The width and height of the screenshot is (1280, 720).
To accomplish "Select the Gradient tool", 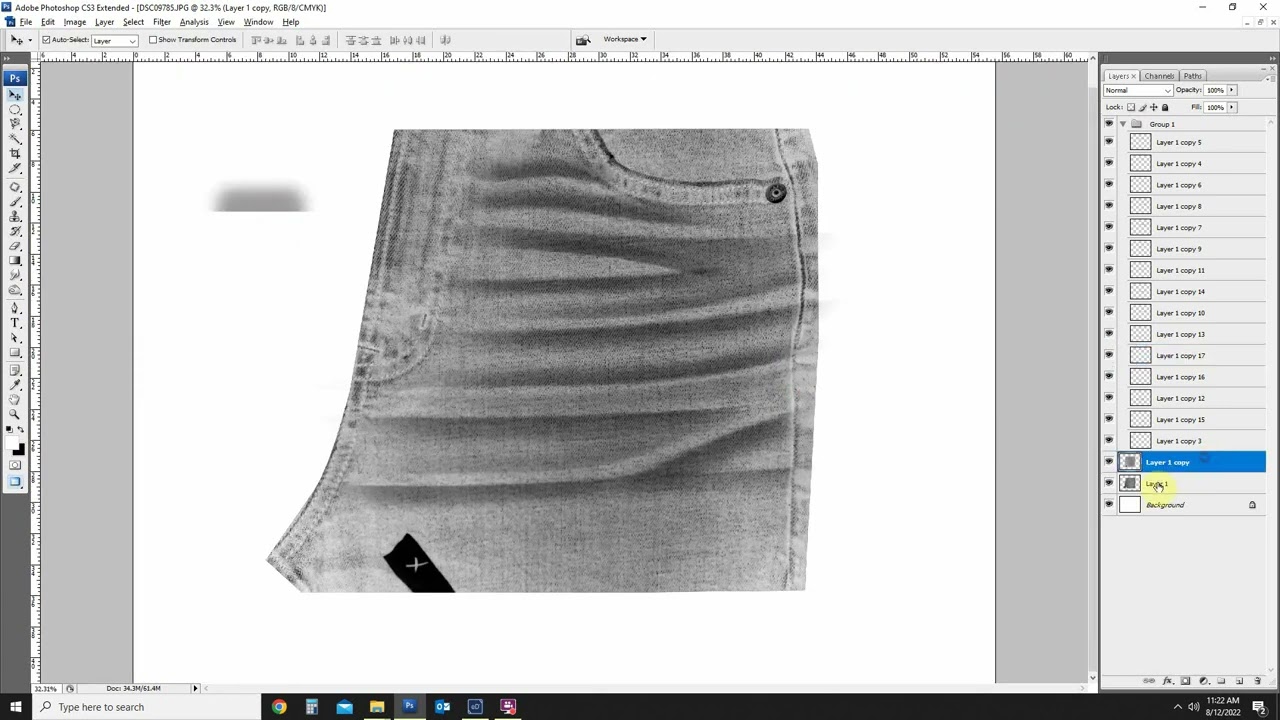I will (x=15, y=260).
